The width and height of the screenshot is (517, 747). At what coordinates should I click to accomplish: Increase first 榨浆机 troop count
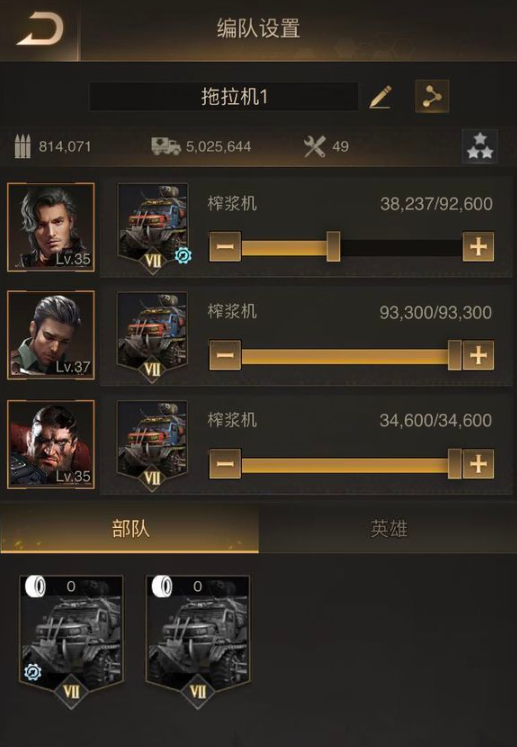pyautogui.click(x=478, y=247)
